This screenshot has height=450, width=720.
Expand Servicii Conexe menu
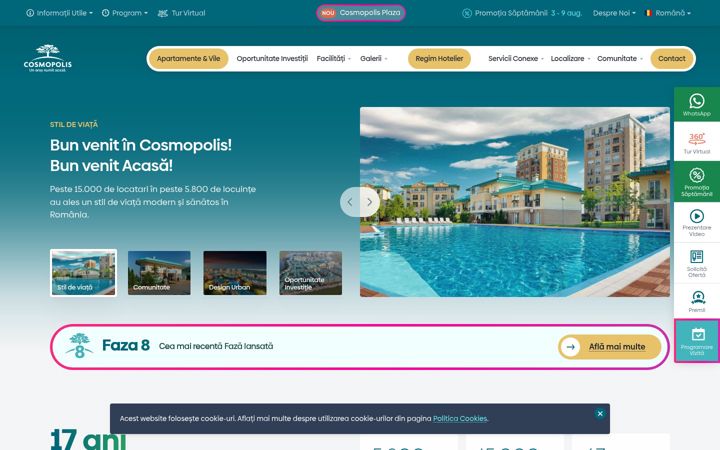(516, 58)
